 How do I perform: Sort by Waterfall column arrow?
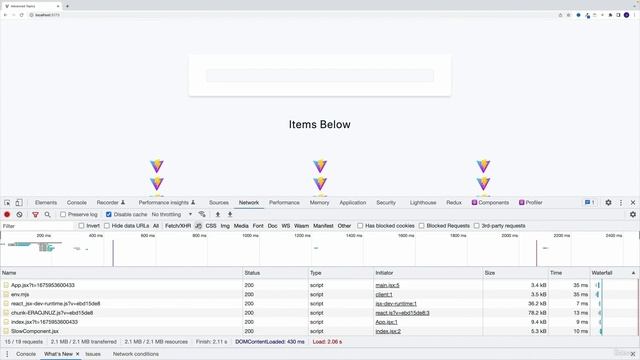[633, 273]
